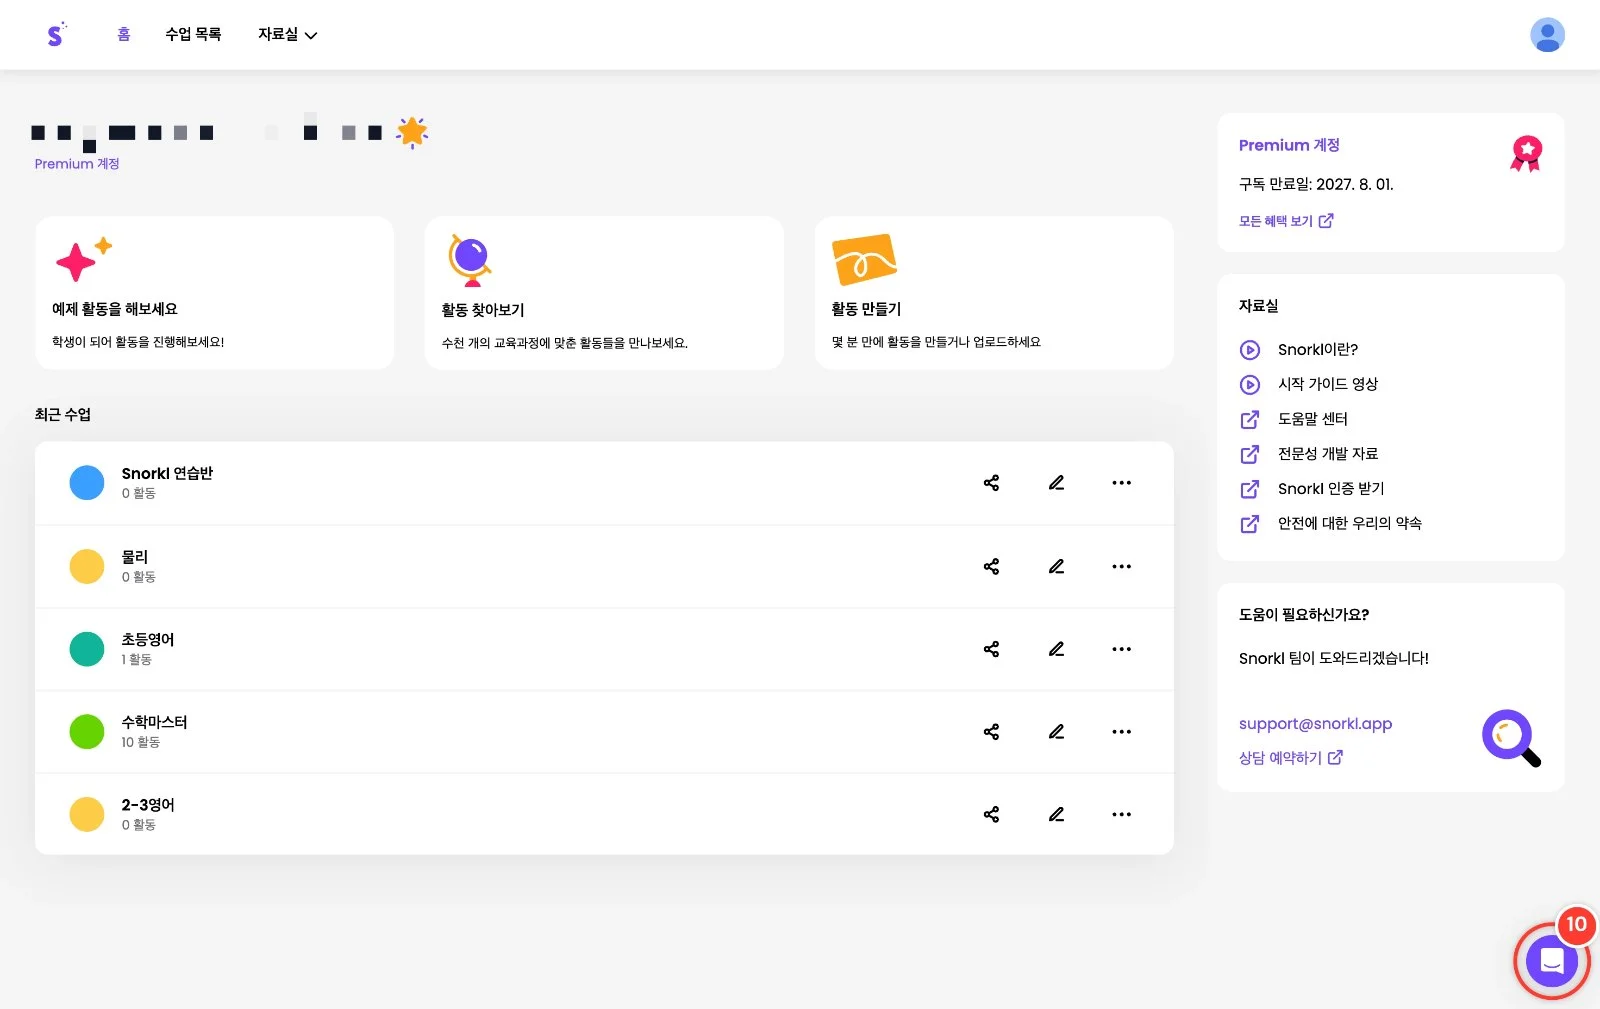The width and height of the screenshot is (1600, 1009).
Task: Open more options for 초등영어
Action: click(1122, 649)
